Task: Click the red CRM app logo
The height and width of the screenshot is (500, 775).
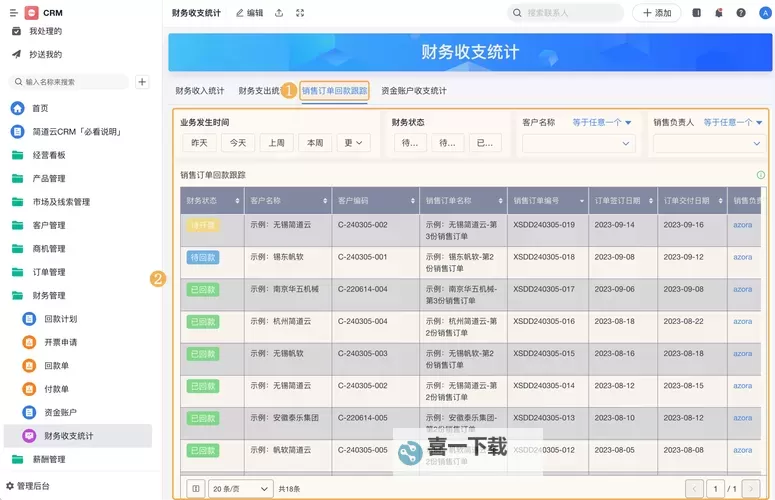Action: 31,13
